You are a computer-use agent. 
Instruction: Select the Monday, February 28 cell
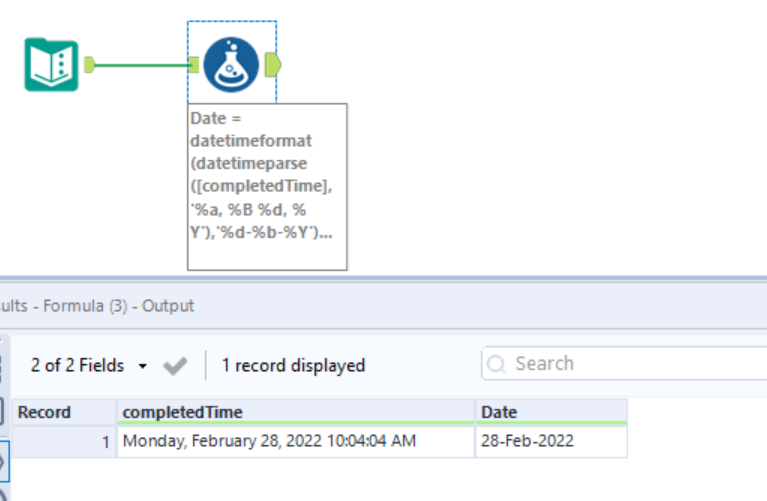click(295, 441)
